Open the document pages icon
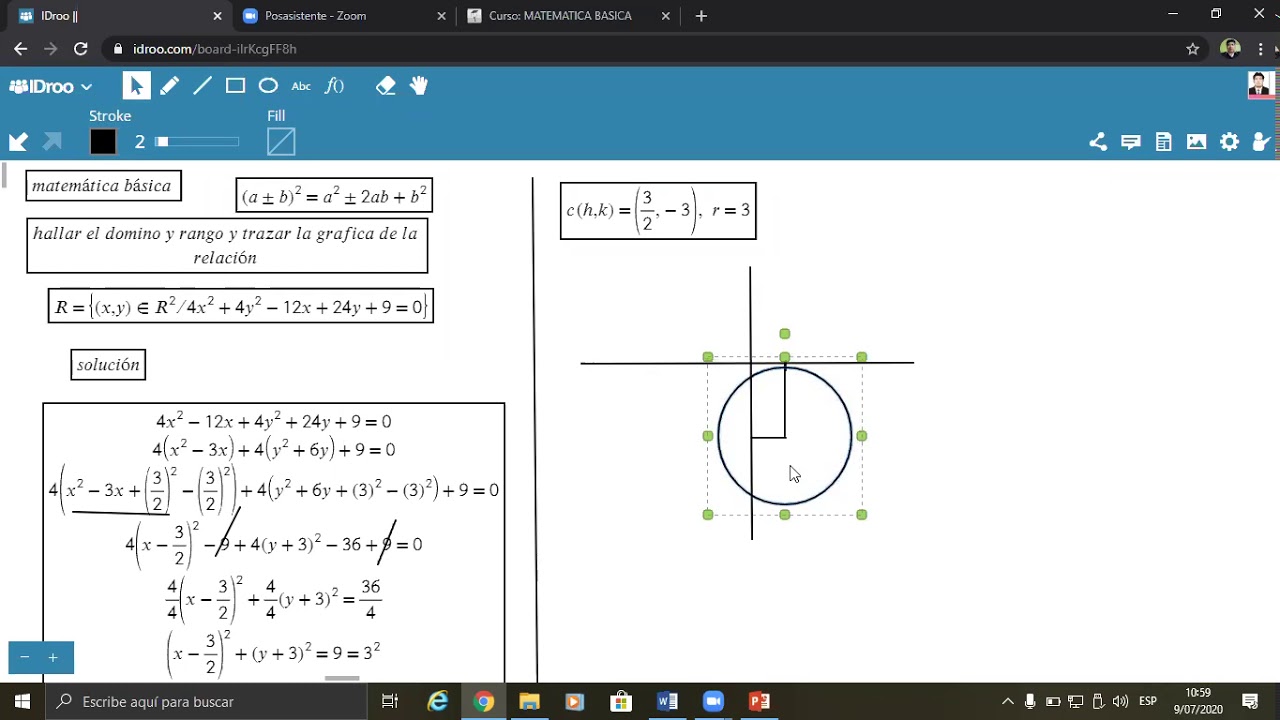The height and width of the screenshot is (720, 1280). [x=1163, y=142]
